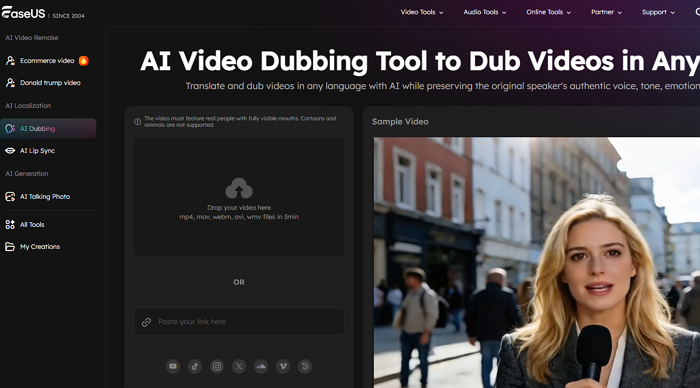Click the sample video preview
The height and width of the screenshot is (388, 700).
point(537,263)
